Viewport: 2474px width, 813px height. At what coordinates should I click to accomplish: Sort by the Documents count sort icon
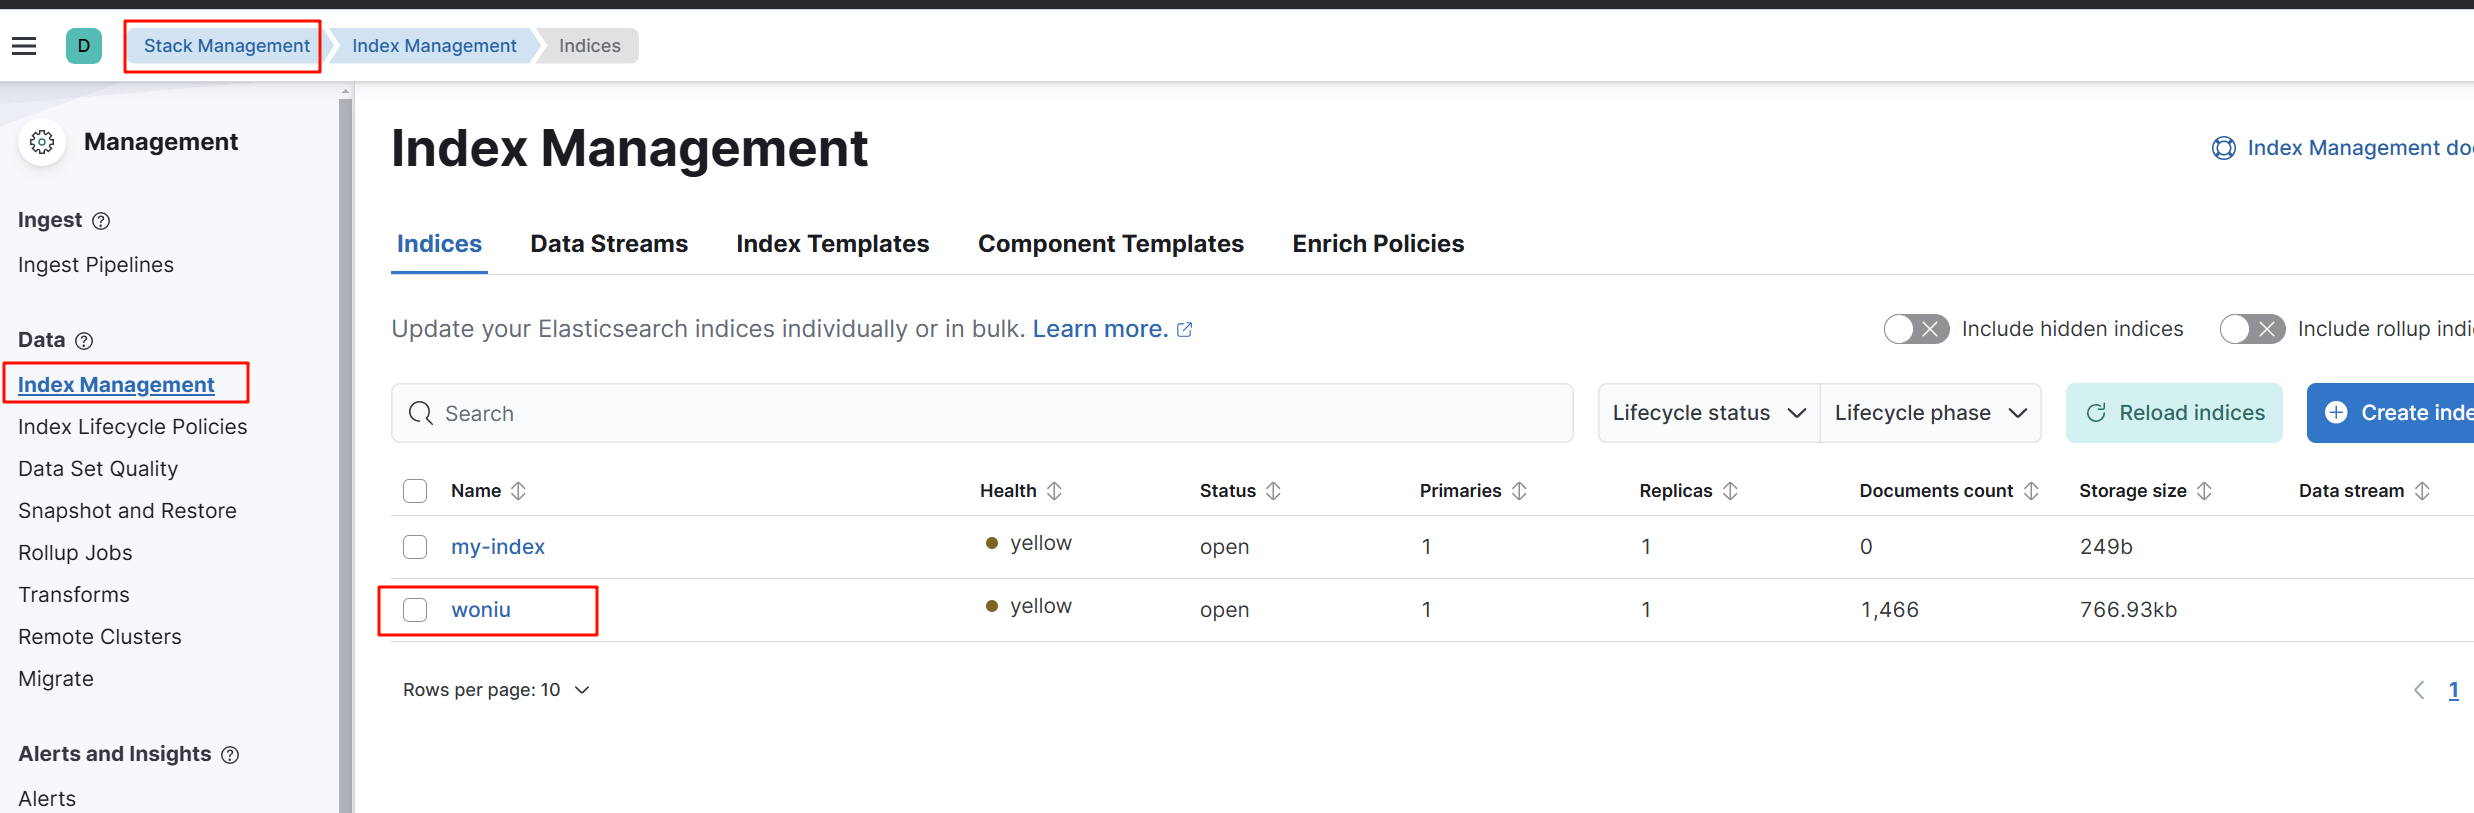click(2031, 491)
